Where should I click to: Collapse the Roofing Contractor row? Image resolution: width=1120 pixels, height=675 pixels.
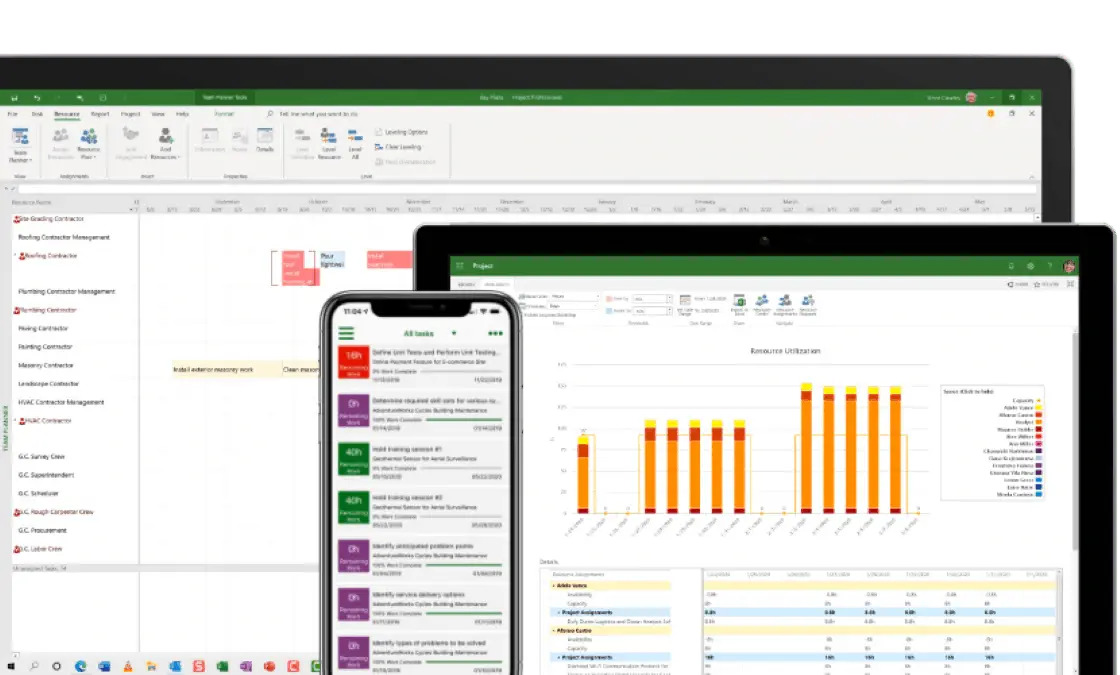[15, 255]
